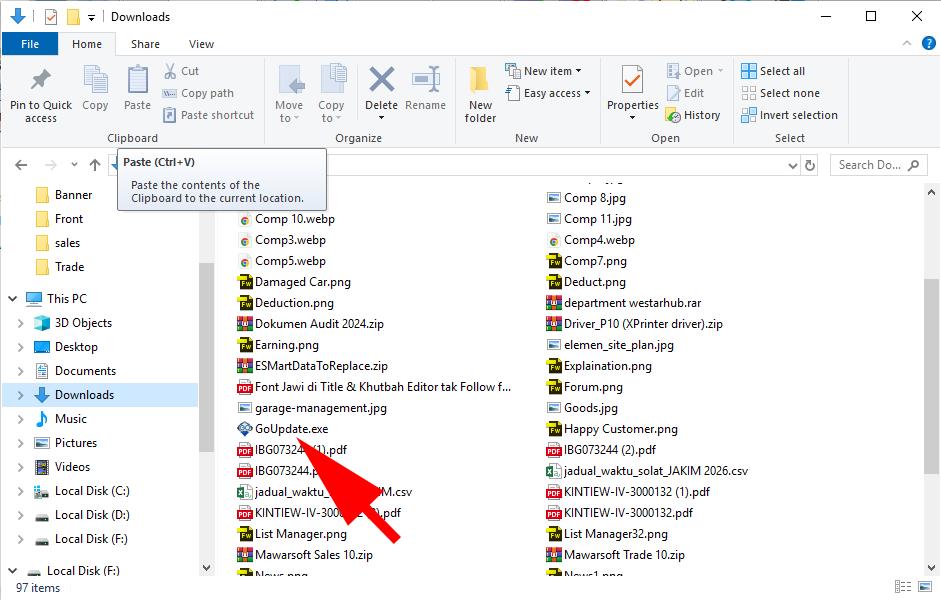Click the Invert selection option
This screenshot has height=600, width=941.
(x=789, y=115)
